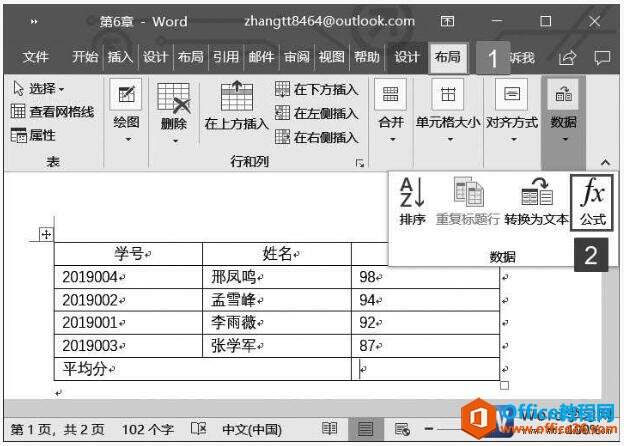Viewport: 624px width, 446px height.
Task: Click the zoom out minus on zoom slider
Action: coord(429,429)
